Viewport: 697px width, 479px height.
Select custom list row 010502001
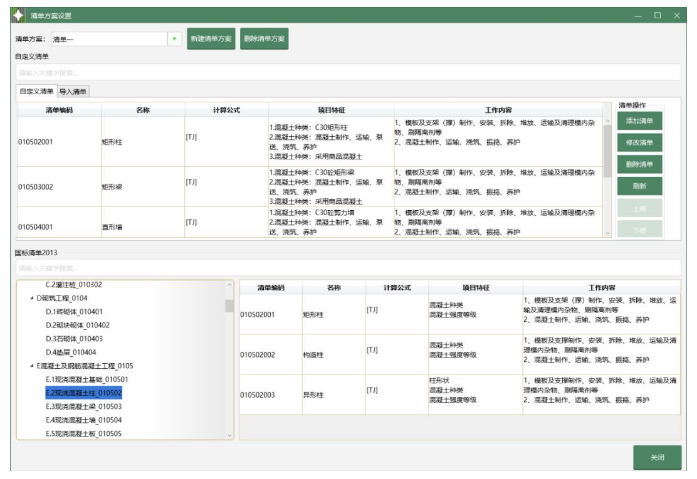(x=310, y=142)
